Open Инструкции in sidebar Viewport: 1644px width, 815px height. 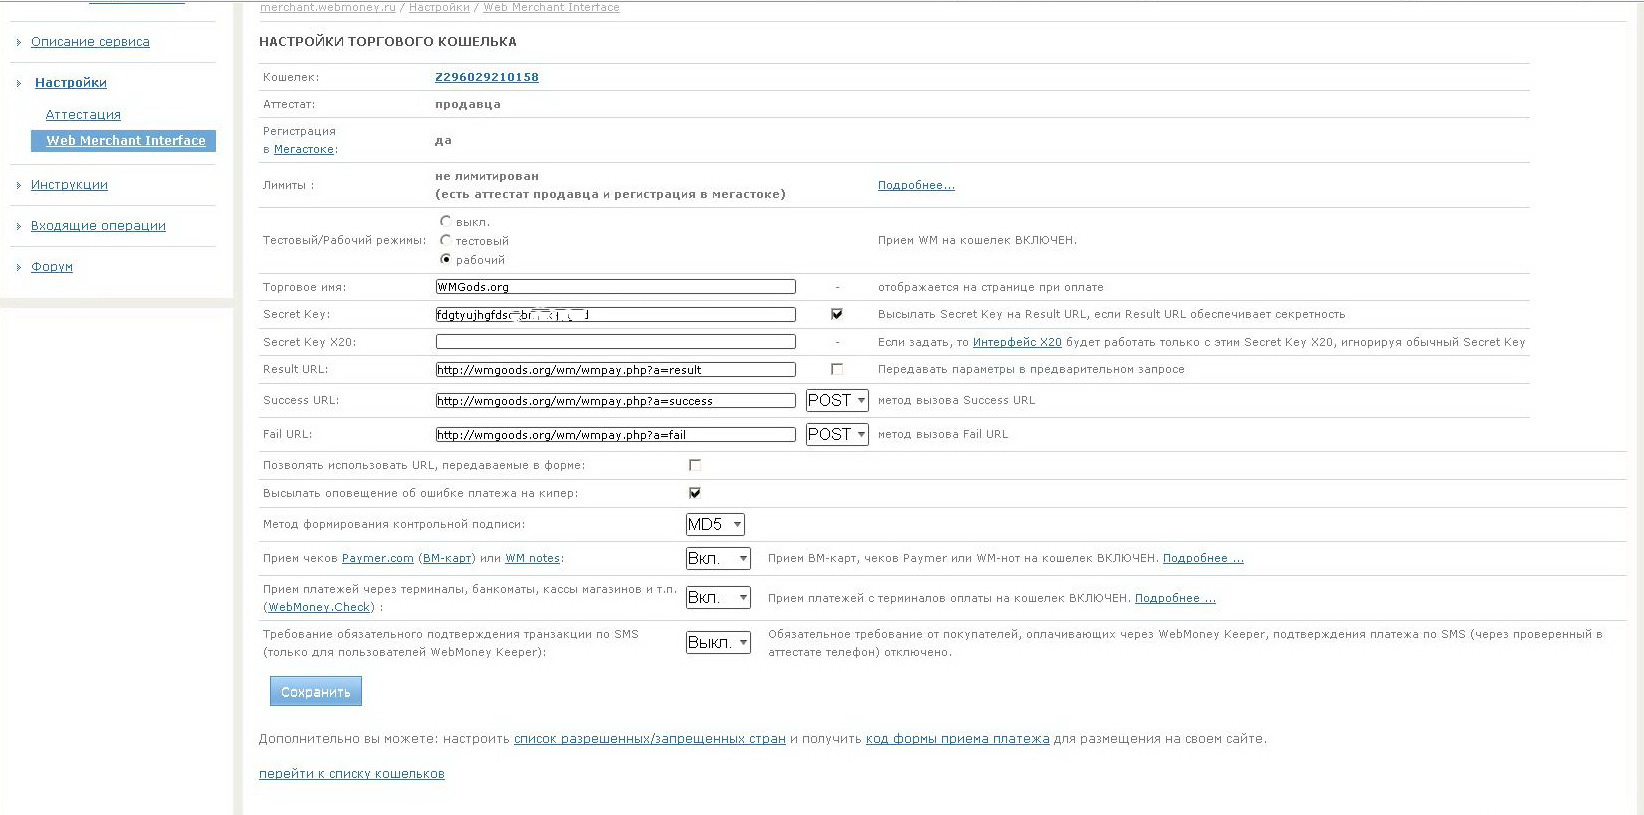(x=69, y=185)
